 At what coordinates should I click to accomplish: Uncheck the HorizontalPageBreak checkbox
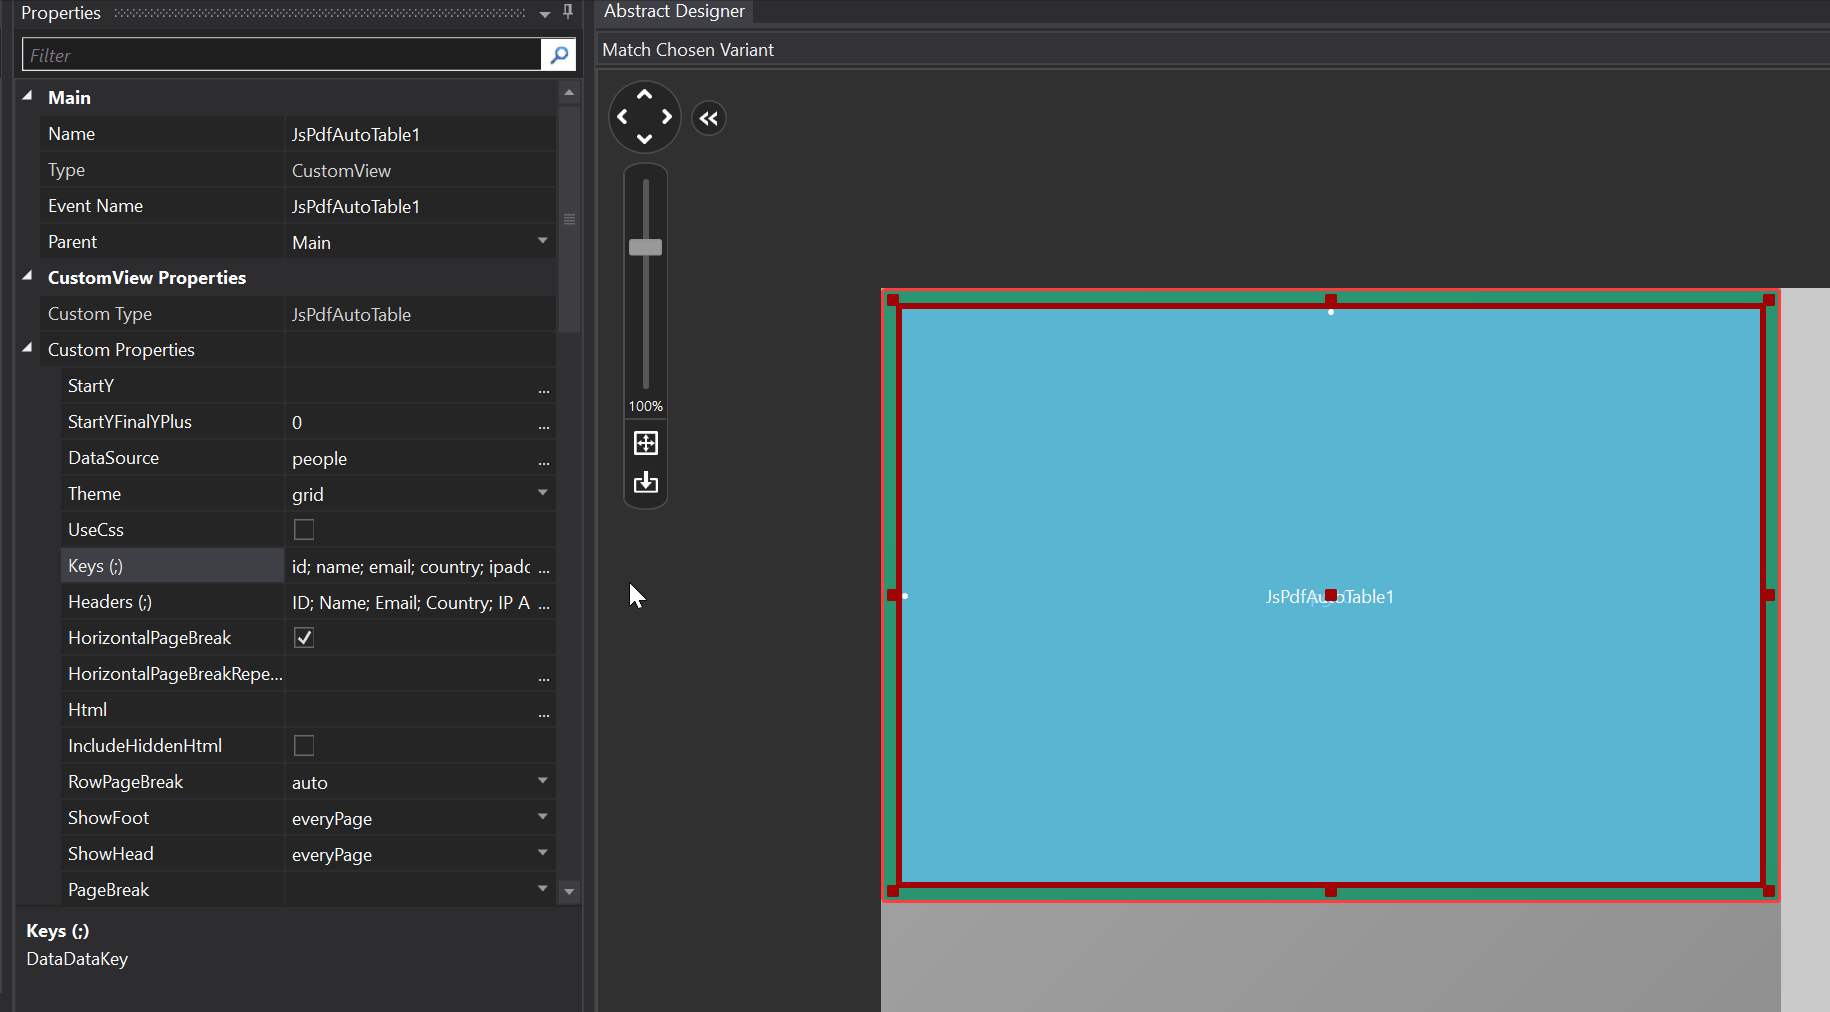click(x=304, y=638)
